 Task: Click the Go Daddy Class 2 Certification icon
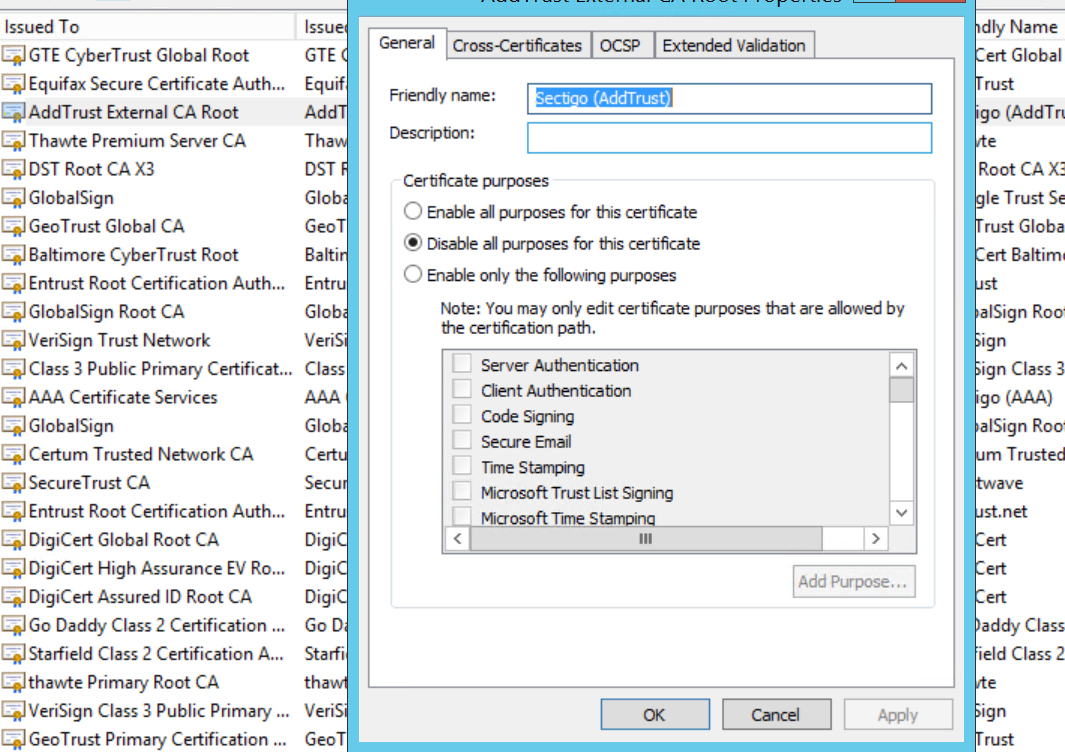[x=14, y=626]
